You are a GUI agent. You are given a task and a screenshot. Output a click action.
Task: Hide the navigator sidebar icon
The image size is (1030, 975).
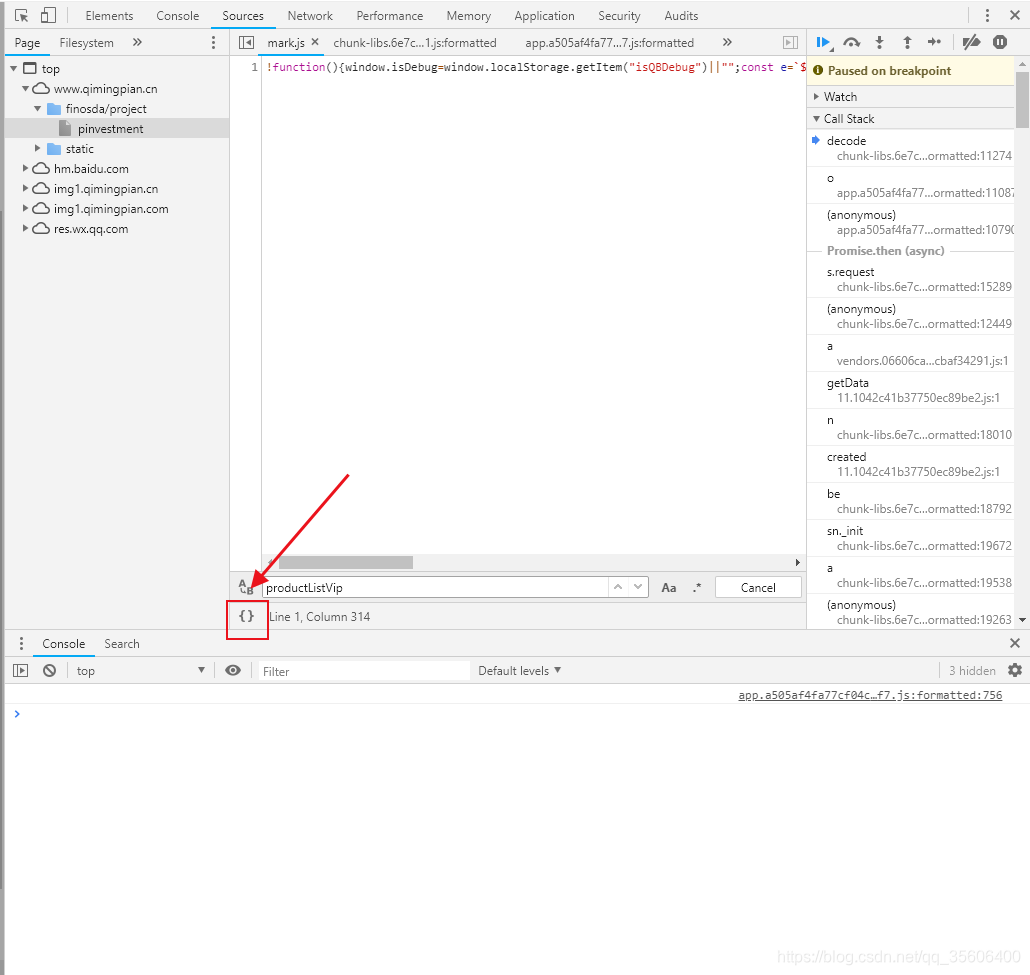246,43
